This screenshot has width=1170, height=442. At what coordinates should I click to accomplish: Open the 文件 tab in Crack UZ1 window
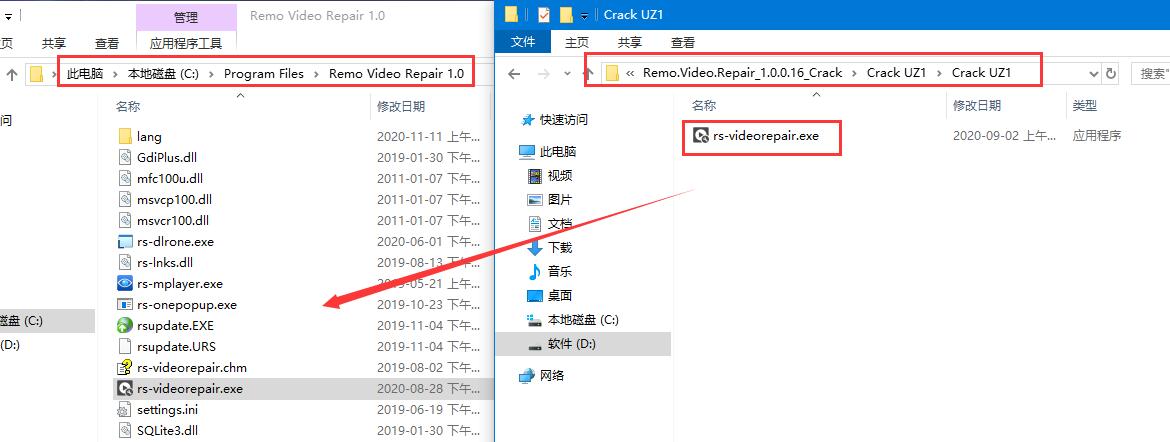click(523, 43)
